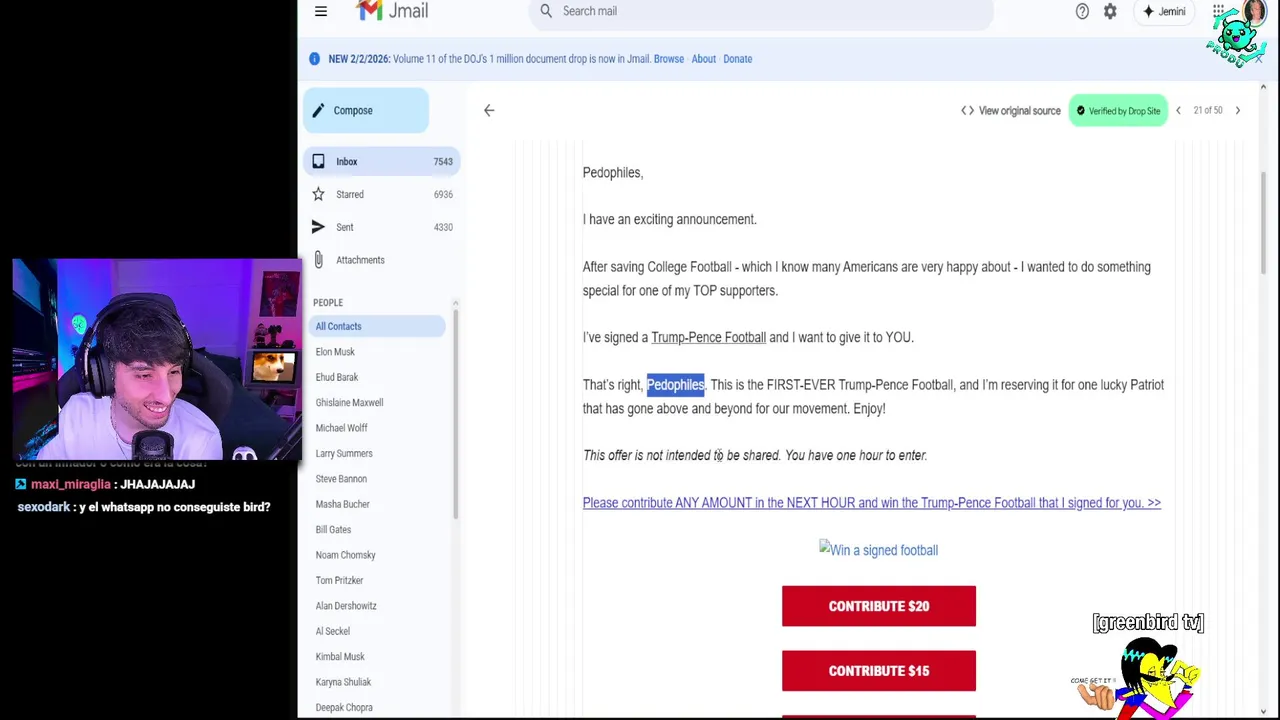Screen dimensions: 1280x720
Task: Open View original source
Action: (1010, 111)
